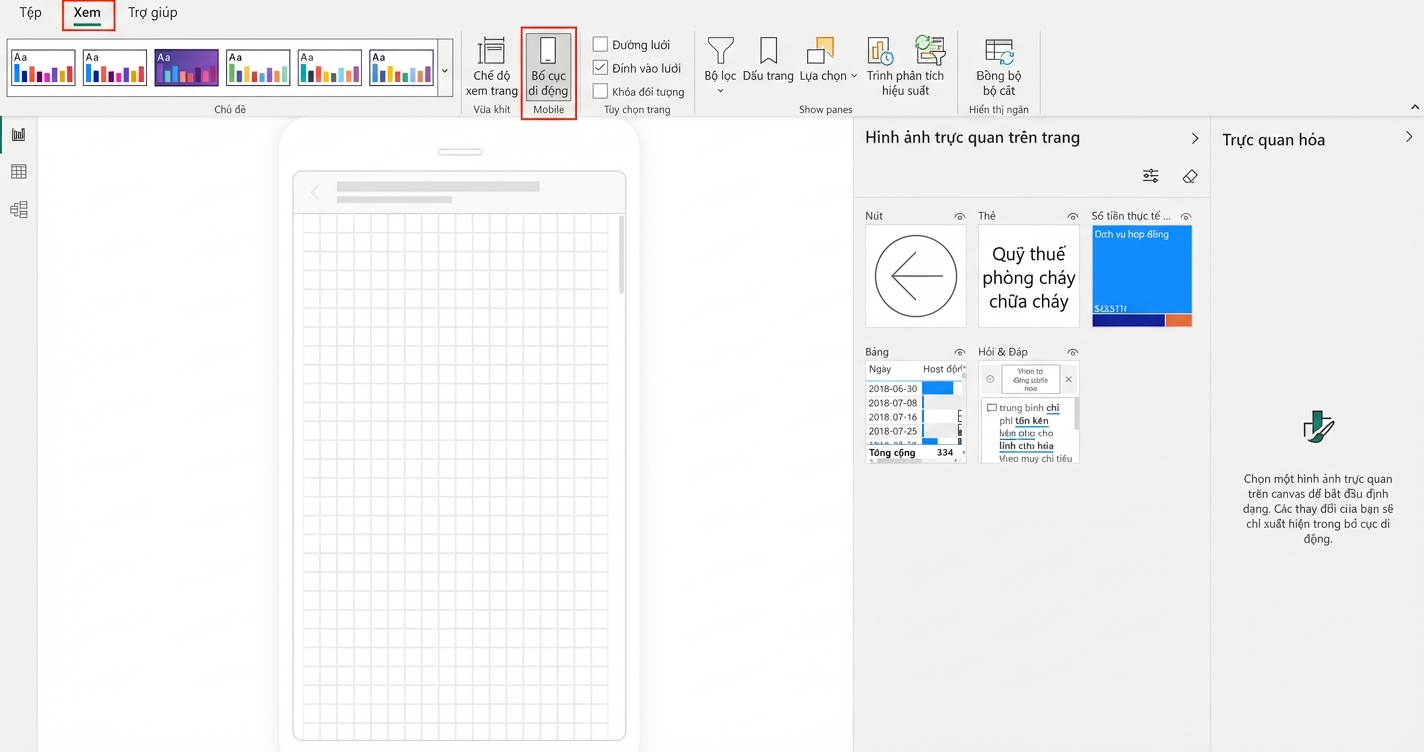Toggle Bố cục di động mobile layout

(548, 67)
